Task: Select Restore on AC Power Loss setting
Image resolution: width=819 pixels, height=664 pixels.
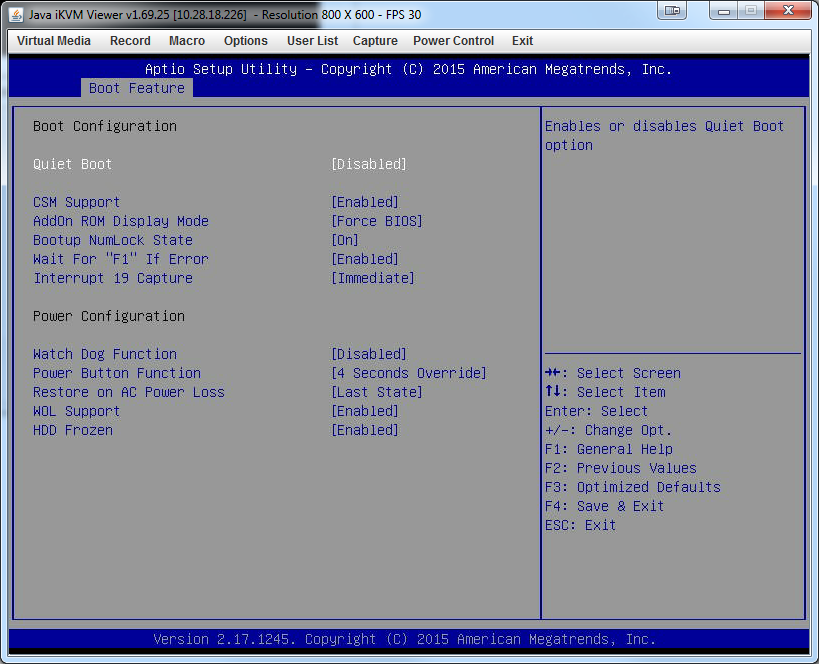Action: 128,392
